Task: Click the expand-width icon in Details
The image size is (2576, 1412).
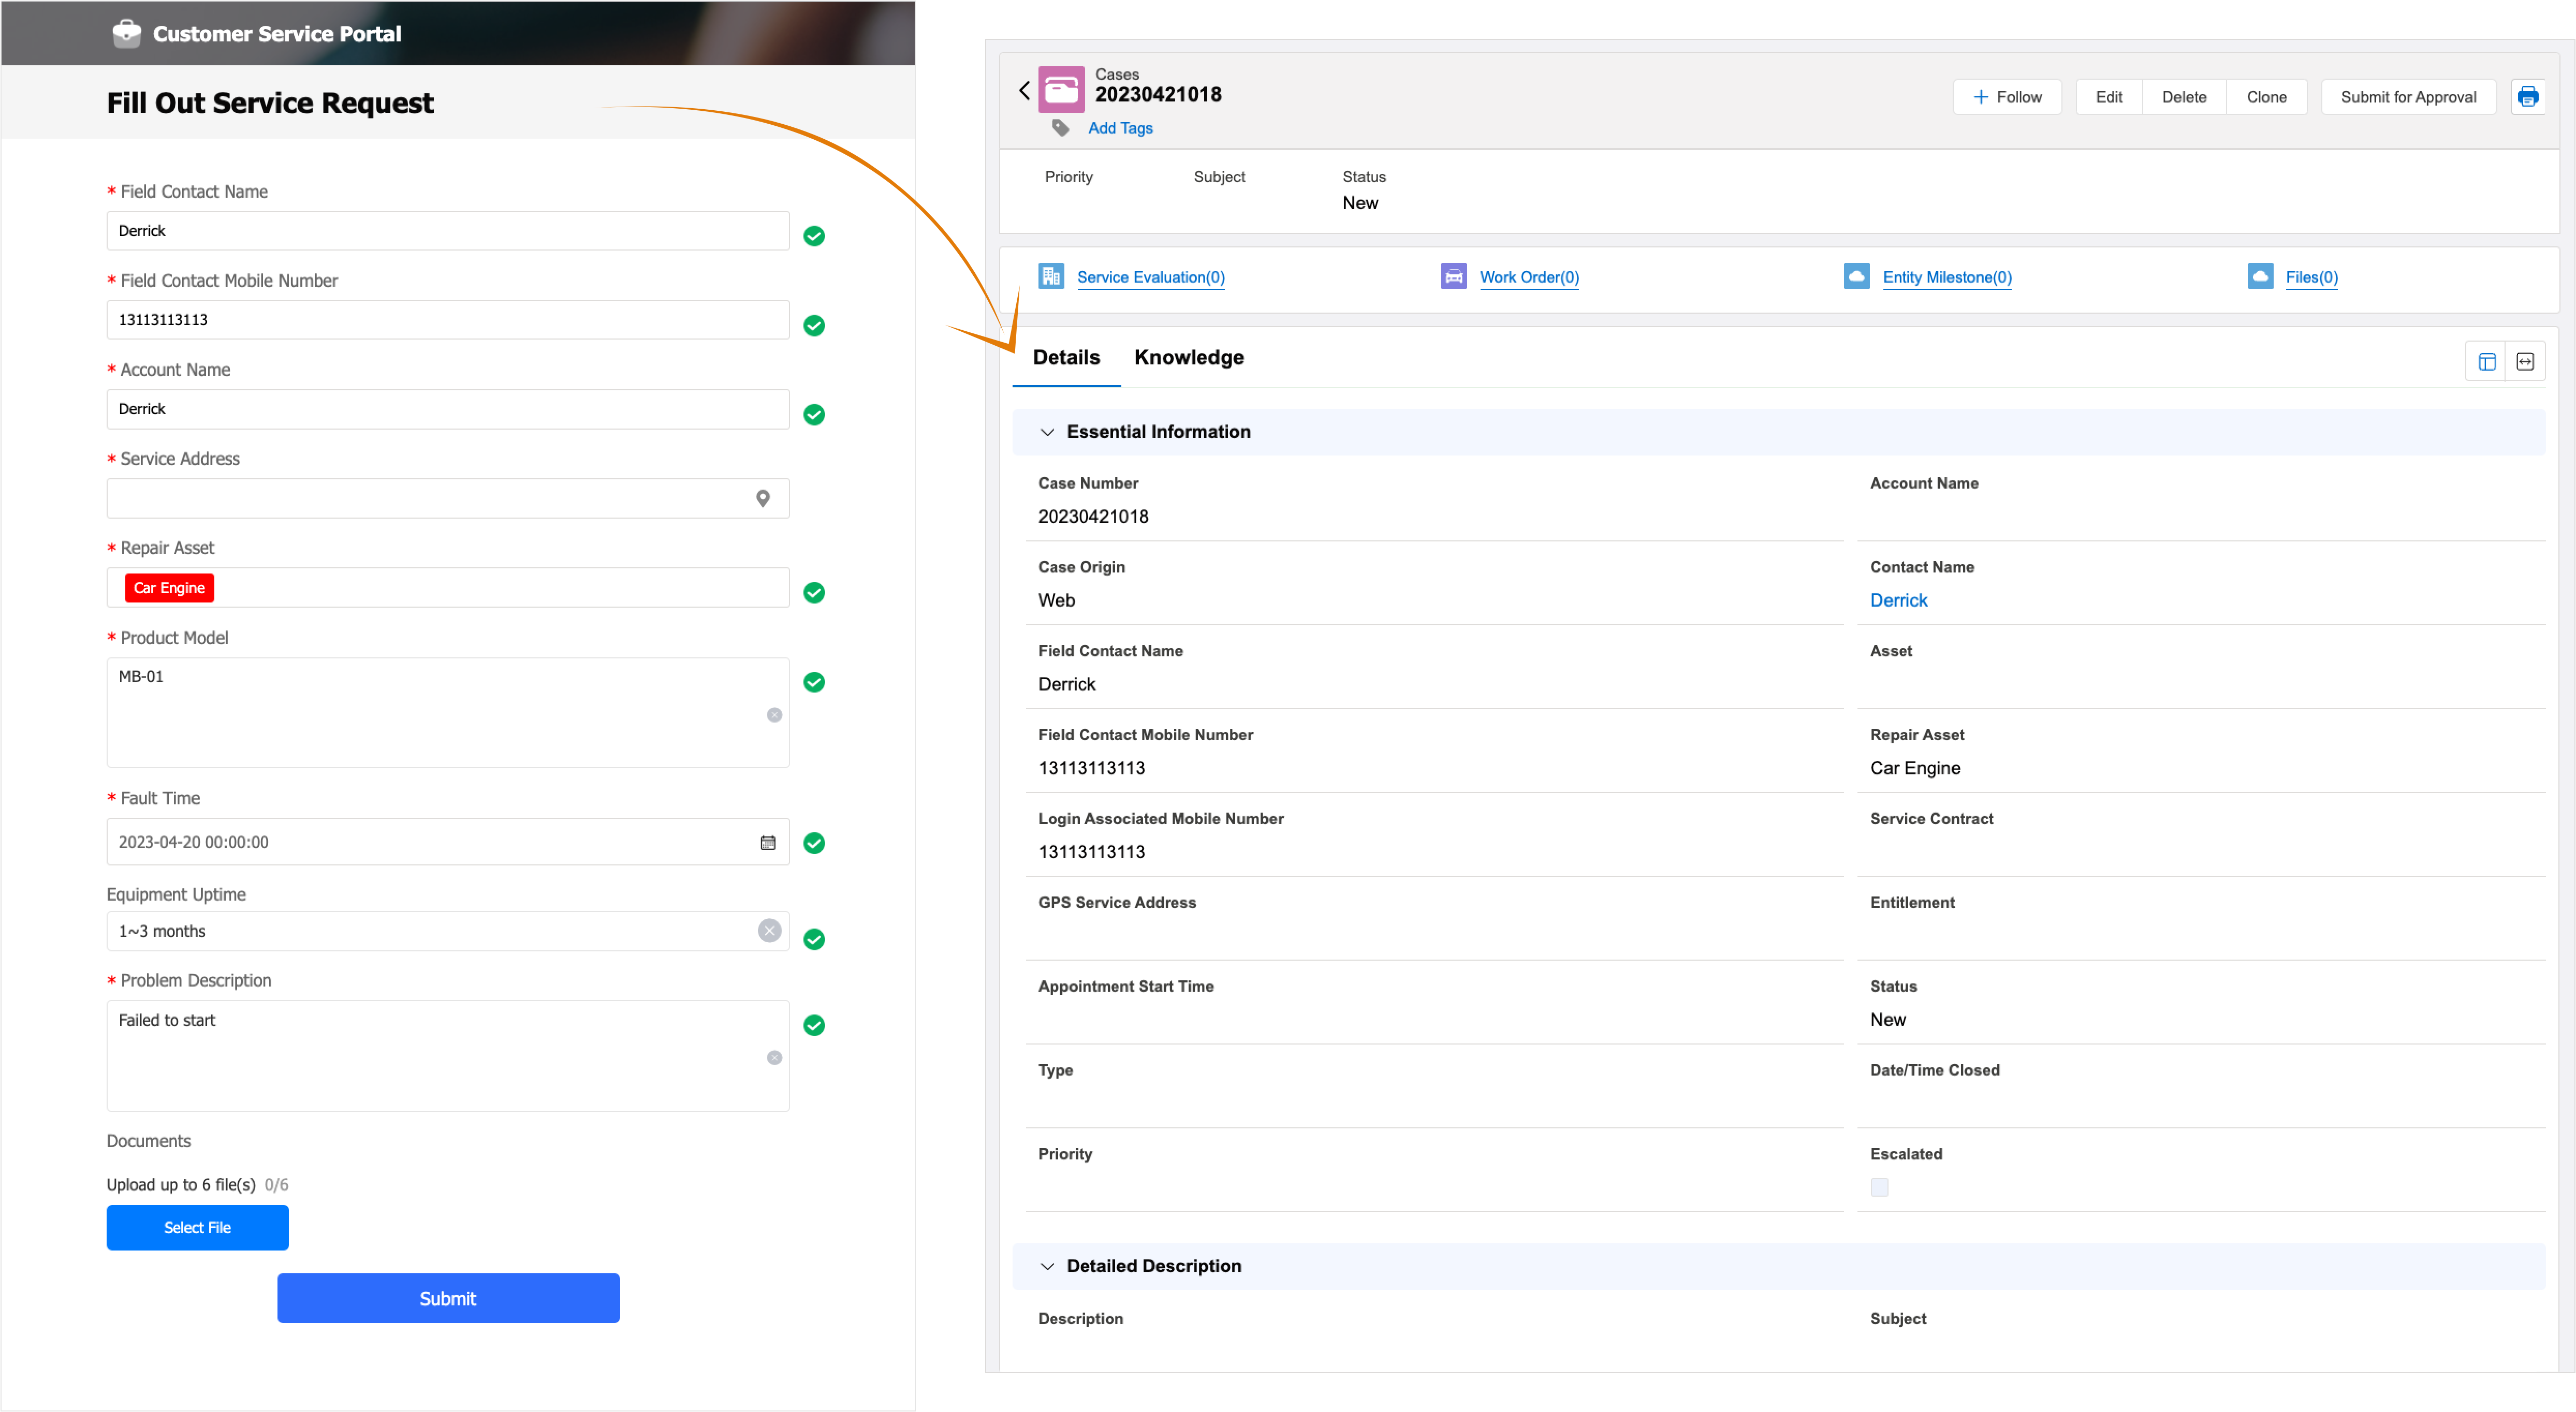Action: [2524, 362]
